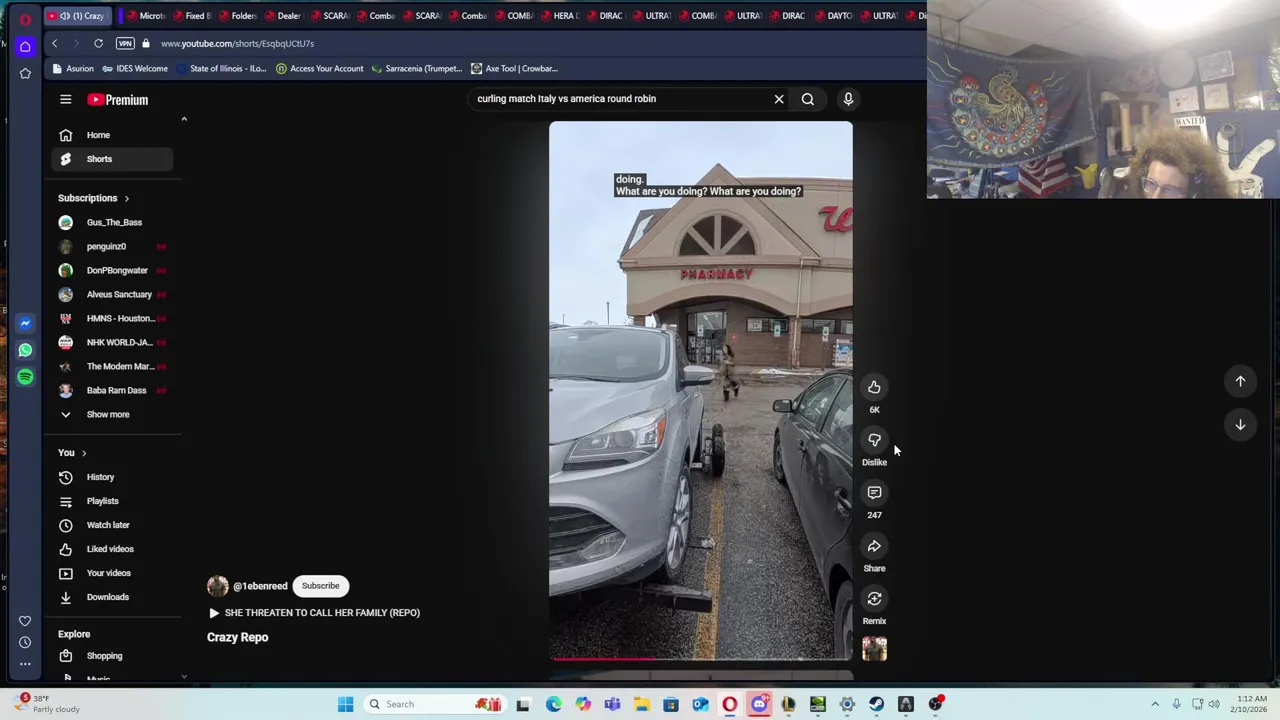The height and width of the screenshot is (720, 1280).
Task: Open Messenger in the Opera sidebar
Action: click(x=25, y=323)
